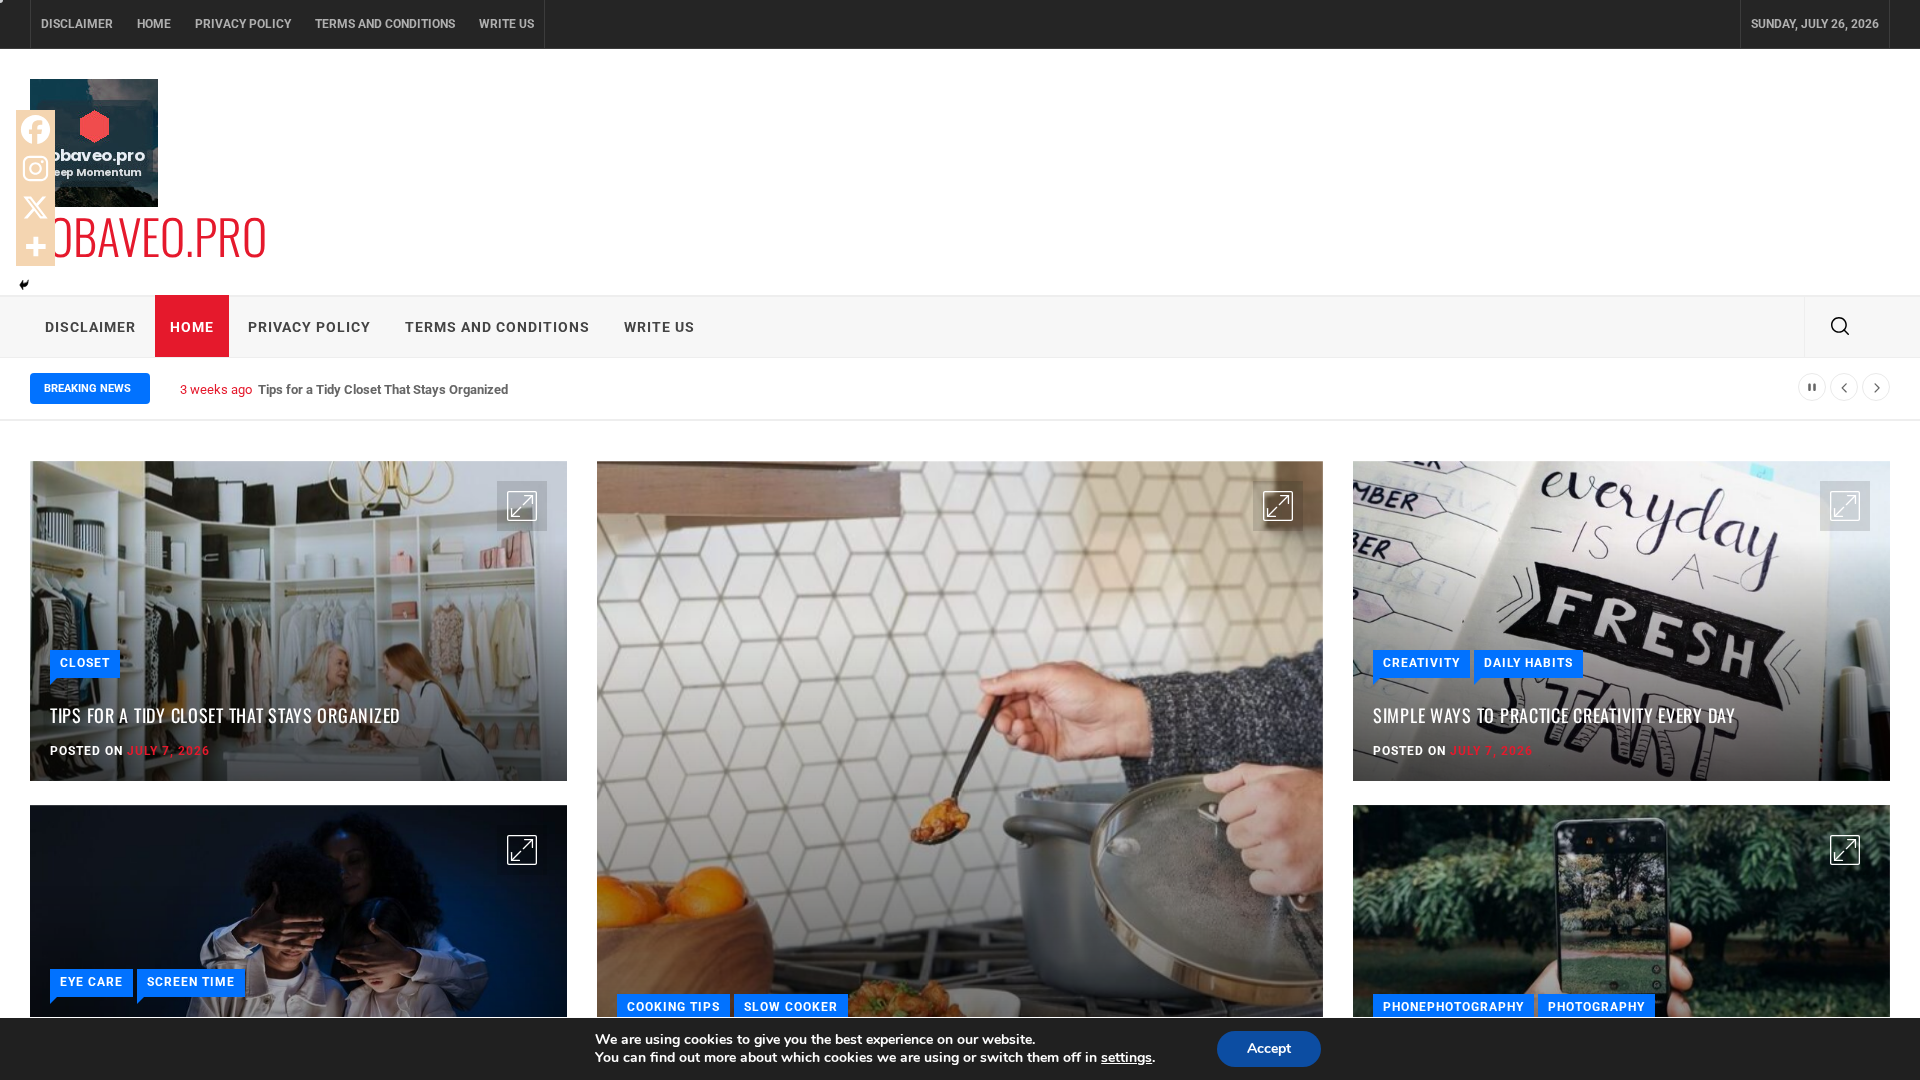Select Privacy Policy in main navigation
The width and height of the screenshot is (1920, 1080).
(309, 327)
